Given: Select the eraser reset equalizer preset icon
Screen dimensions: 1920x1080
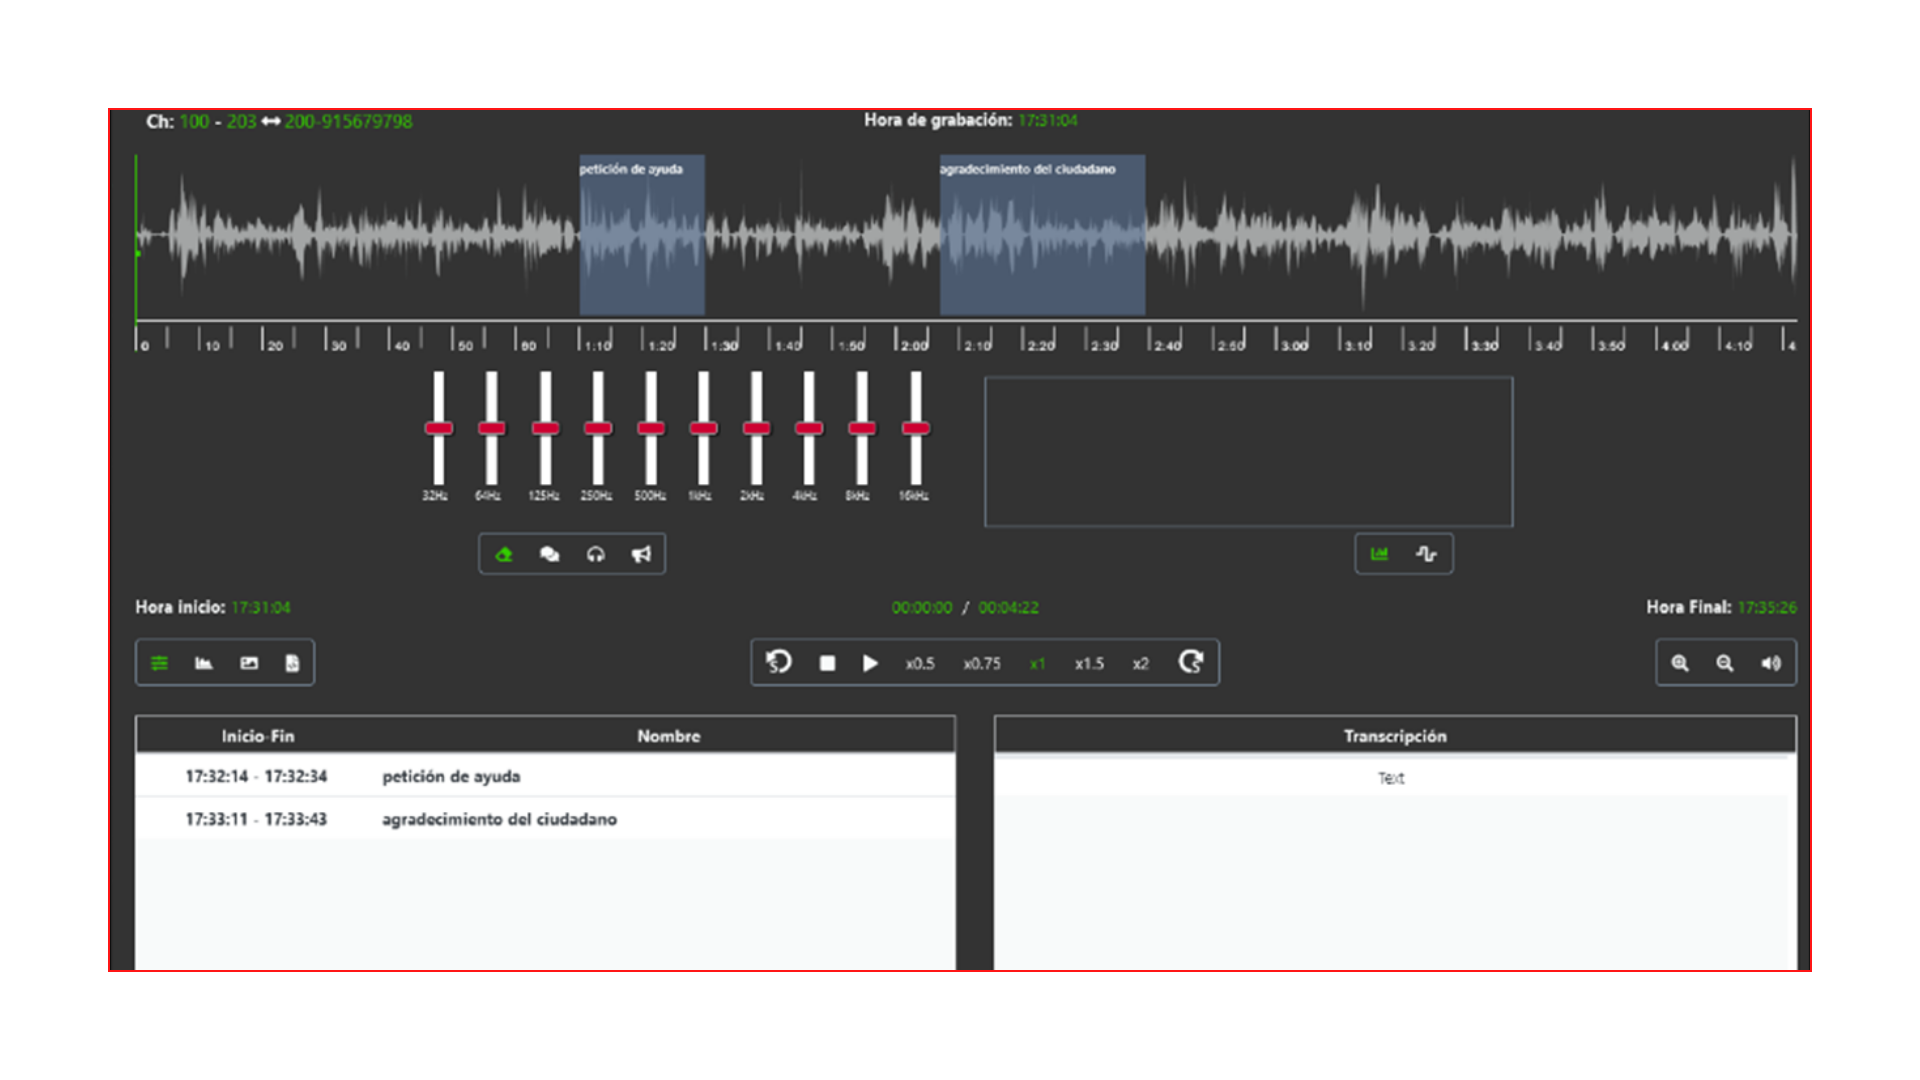Looking at the screenshot, I should (504, 554).
